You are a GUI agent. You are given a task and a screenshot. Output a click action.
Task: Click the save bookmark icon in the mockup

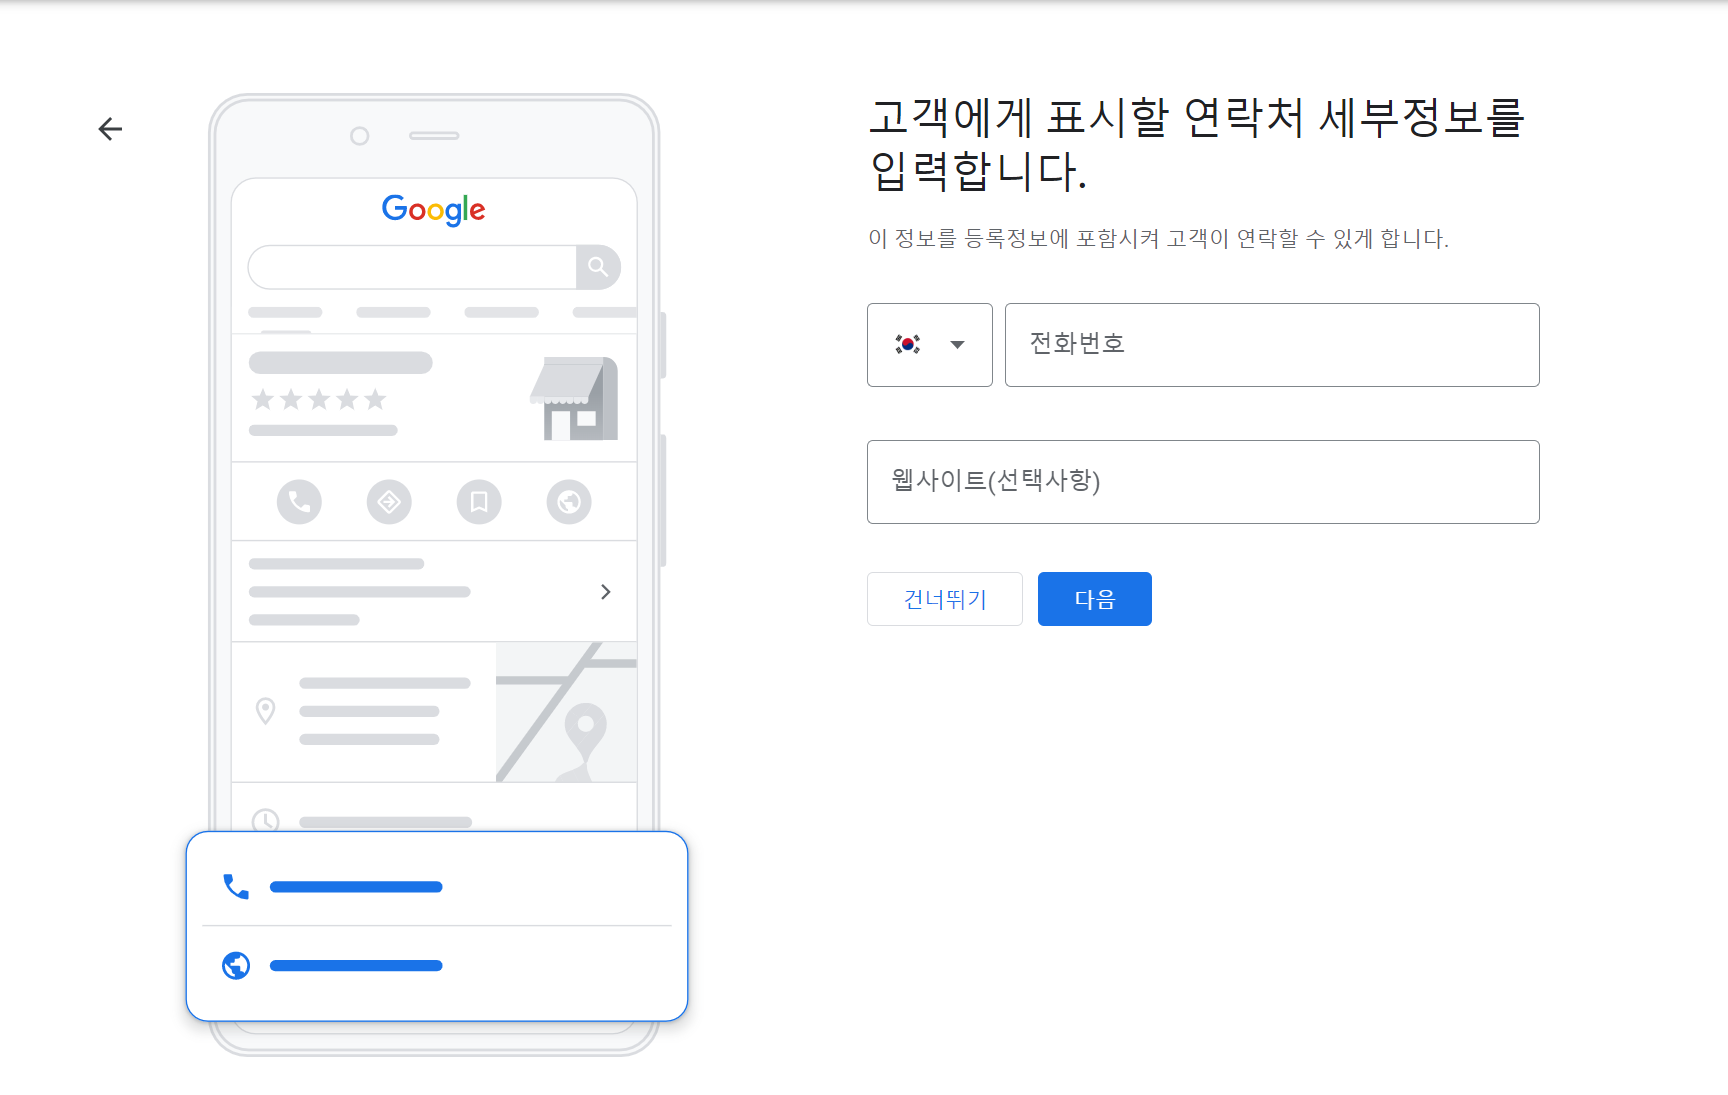tap(479, 502)
